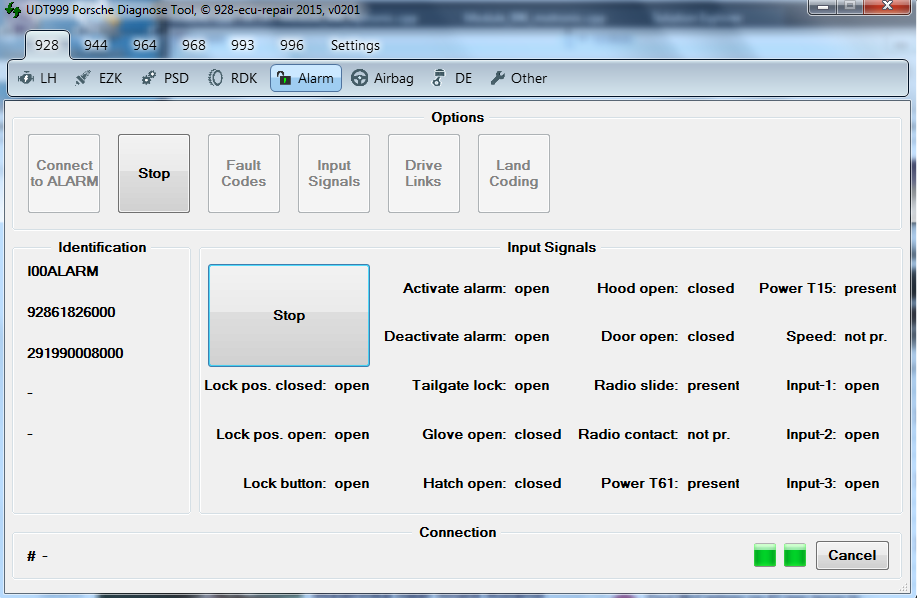
Task: Click the Drive Links button
Action: 424,173
